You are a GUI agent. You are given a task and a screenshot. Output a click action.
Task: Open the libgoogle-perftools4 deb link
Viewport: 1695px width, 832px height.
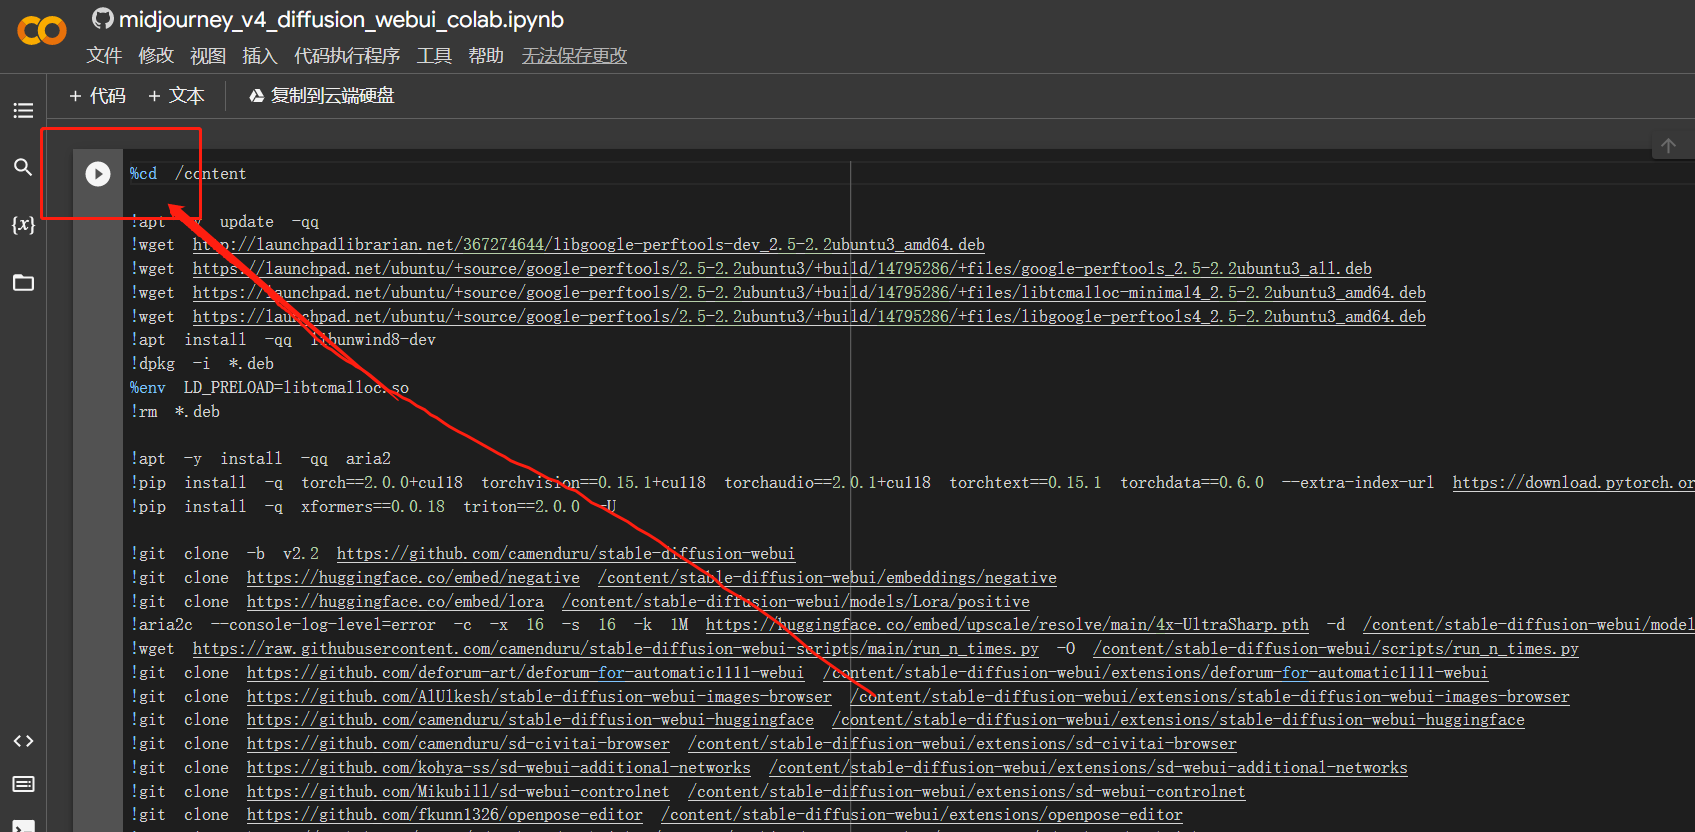point(809,317)
